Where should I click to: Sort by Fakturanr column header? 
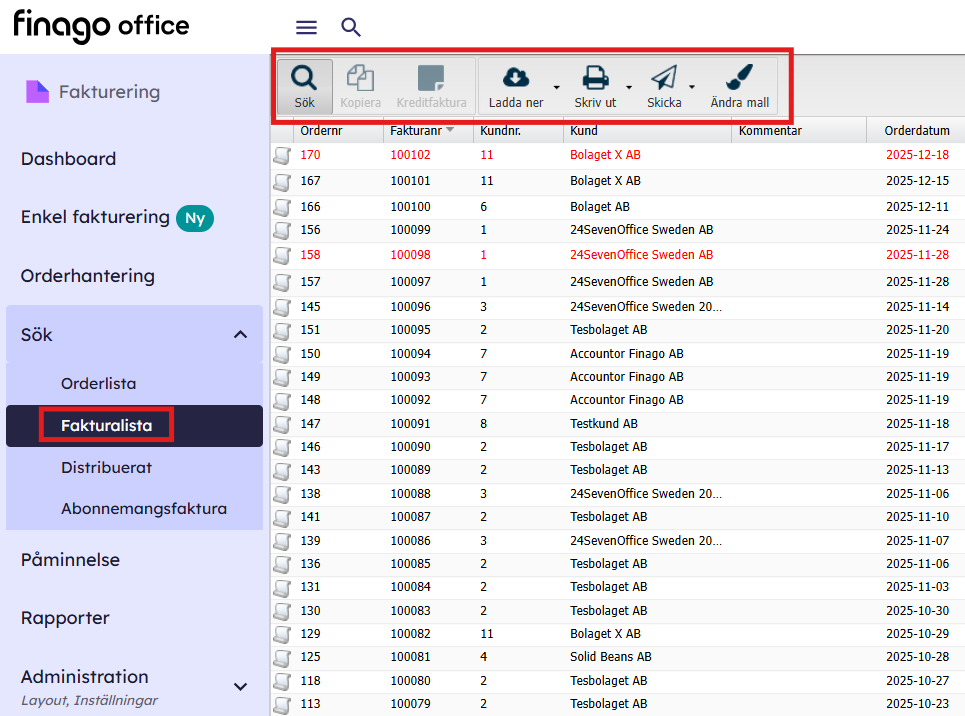pos(416,131)
